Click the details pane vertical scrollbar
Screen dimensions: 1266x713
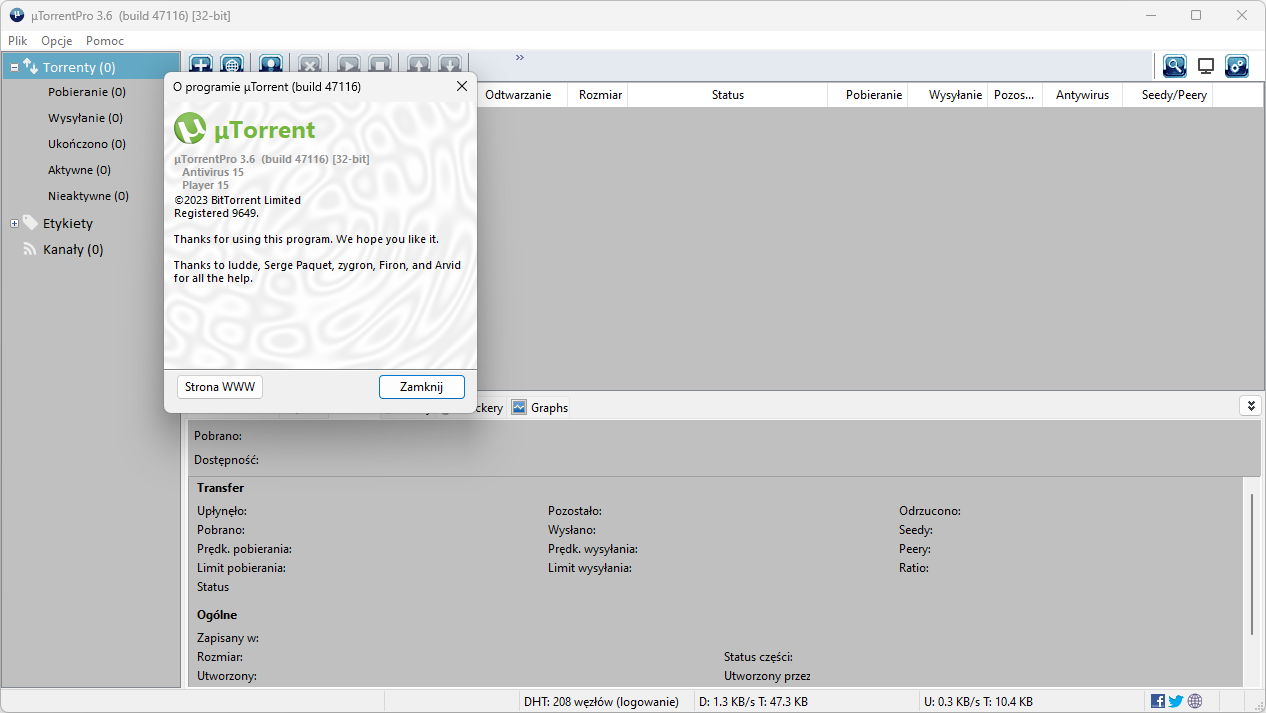[x=1251, y=563]
